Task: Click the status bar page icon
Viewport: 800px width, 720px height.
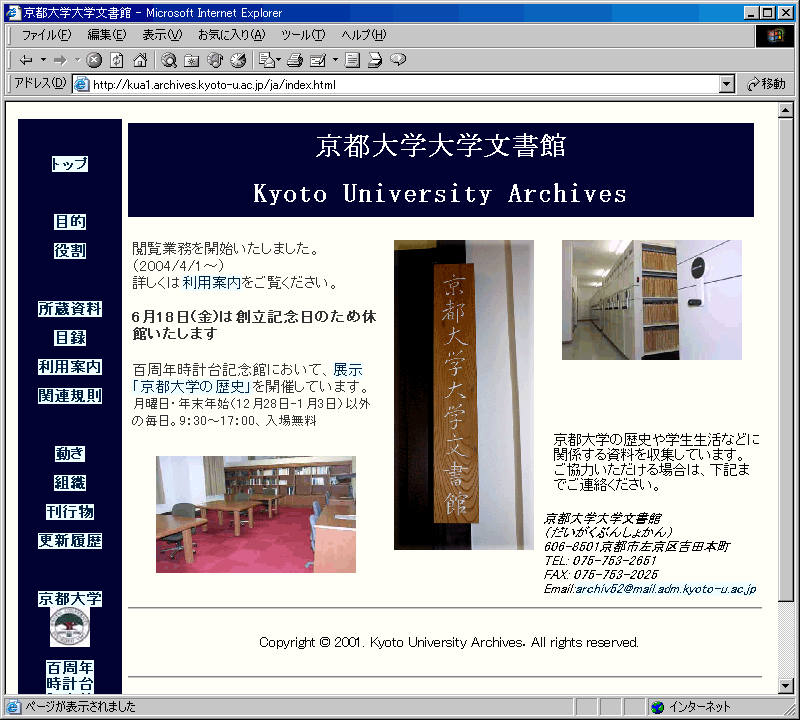Action: click(x=13, y=707)
